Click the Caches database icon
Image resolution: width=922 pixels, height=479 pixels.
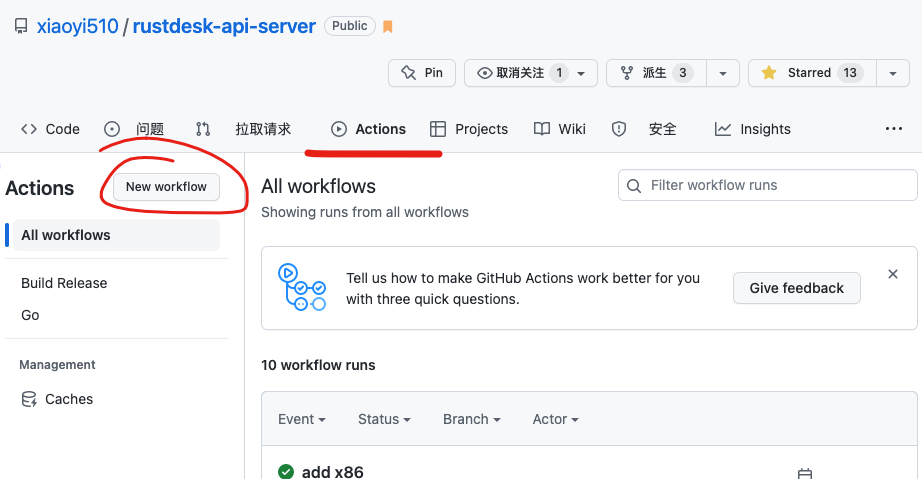click(29, 399)
